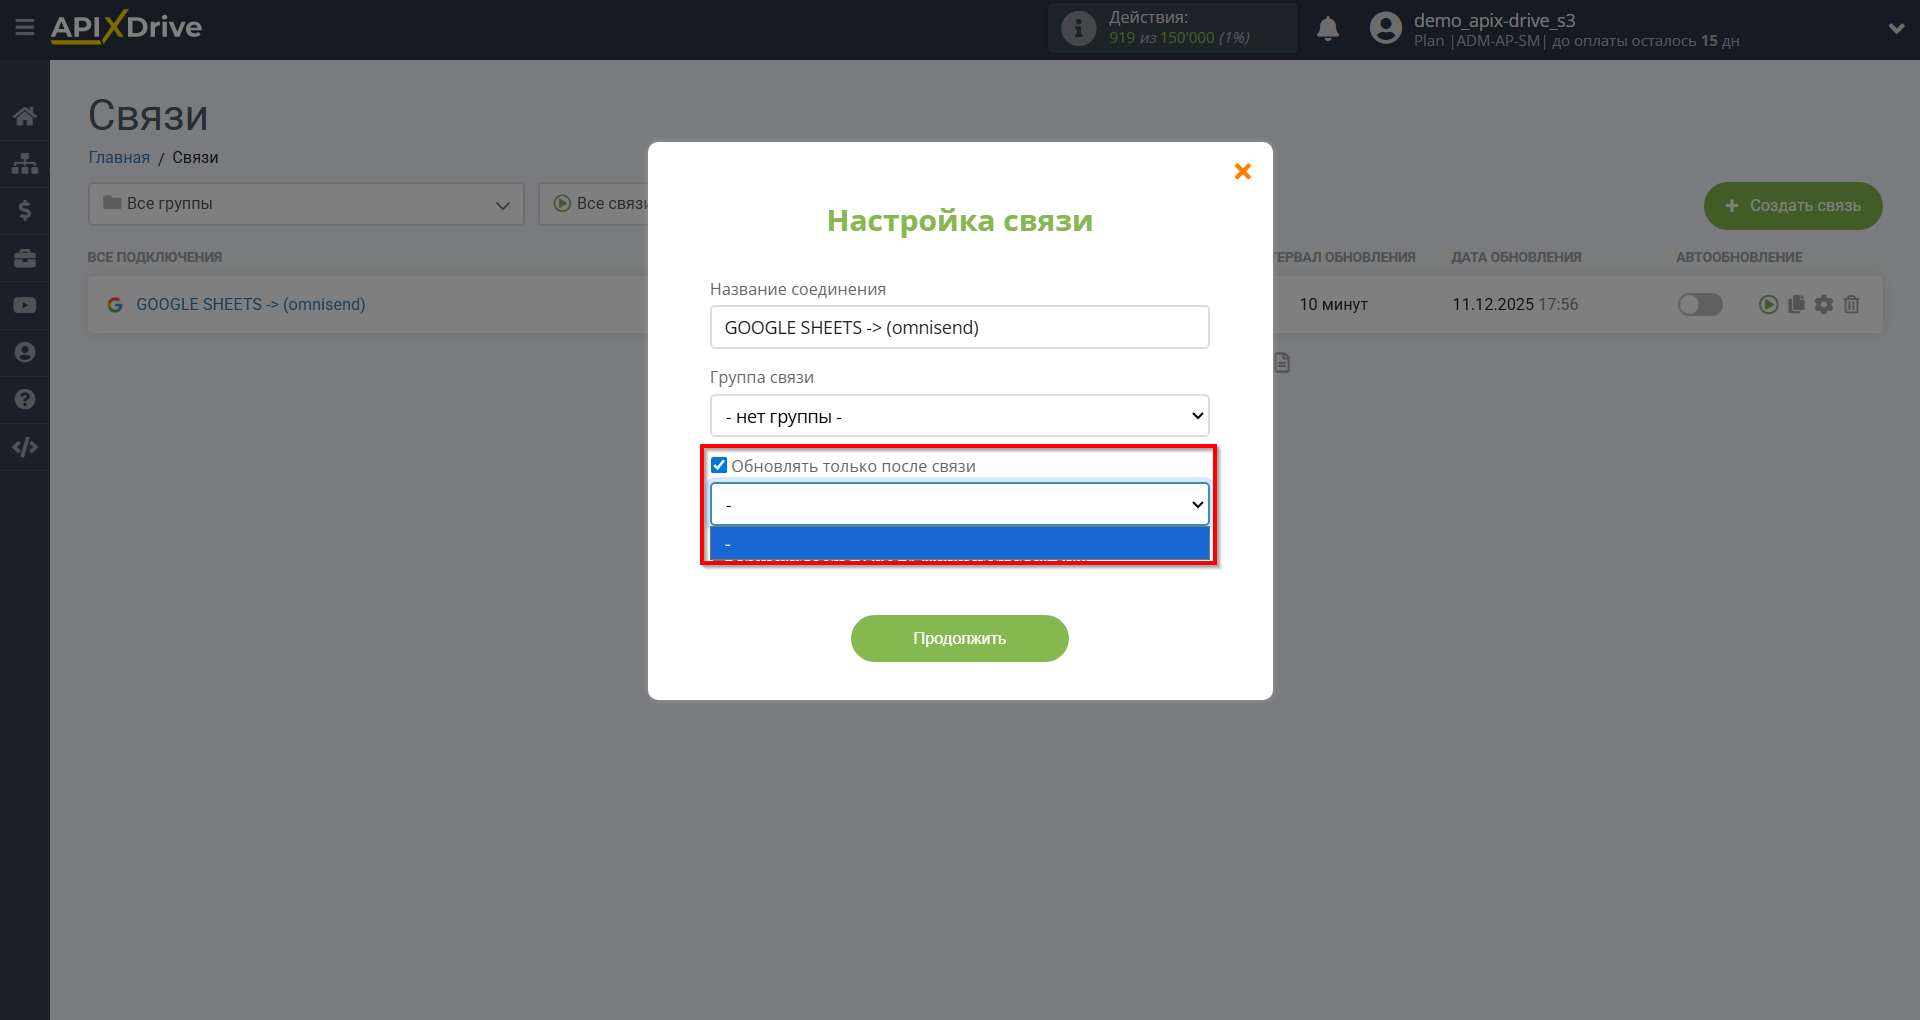Open the hamburger menu at top left
Image resolution: width=1920 pixels, height=1020 pixels.
point(24,27)
